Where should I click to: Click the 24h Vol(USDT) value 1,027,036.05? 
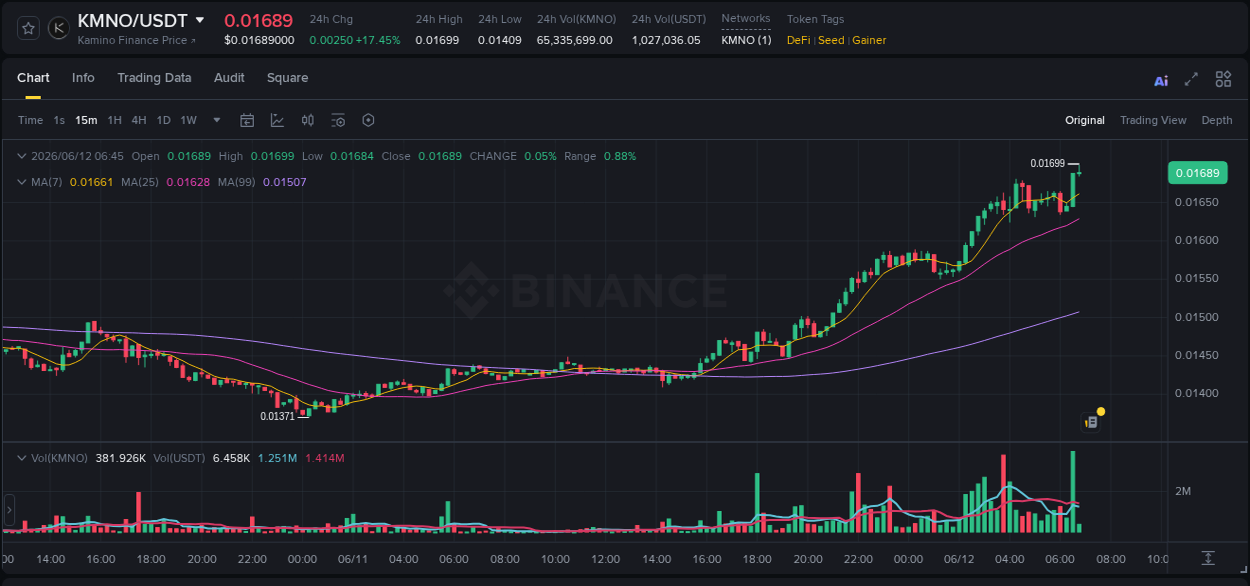666,40
